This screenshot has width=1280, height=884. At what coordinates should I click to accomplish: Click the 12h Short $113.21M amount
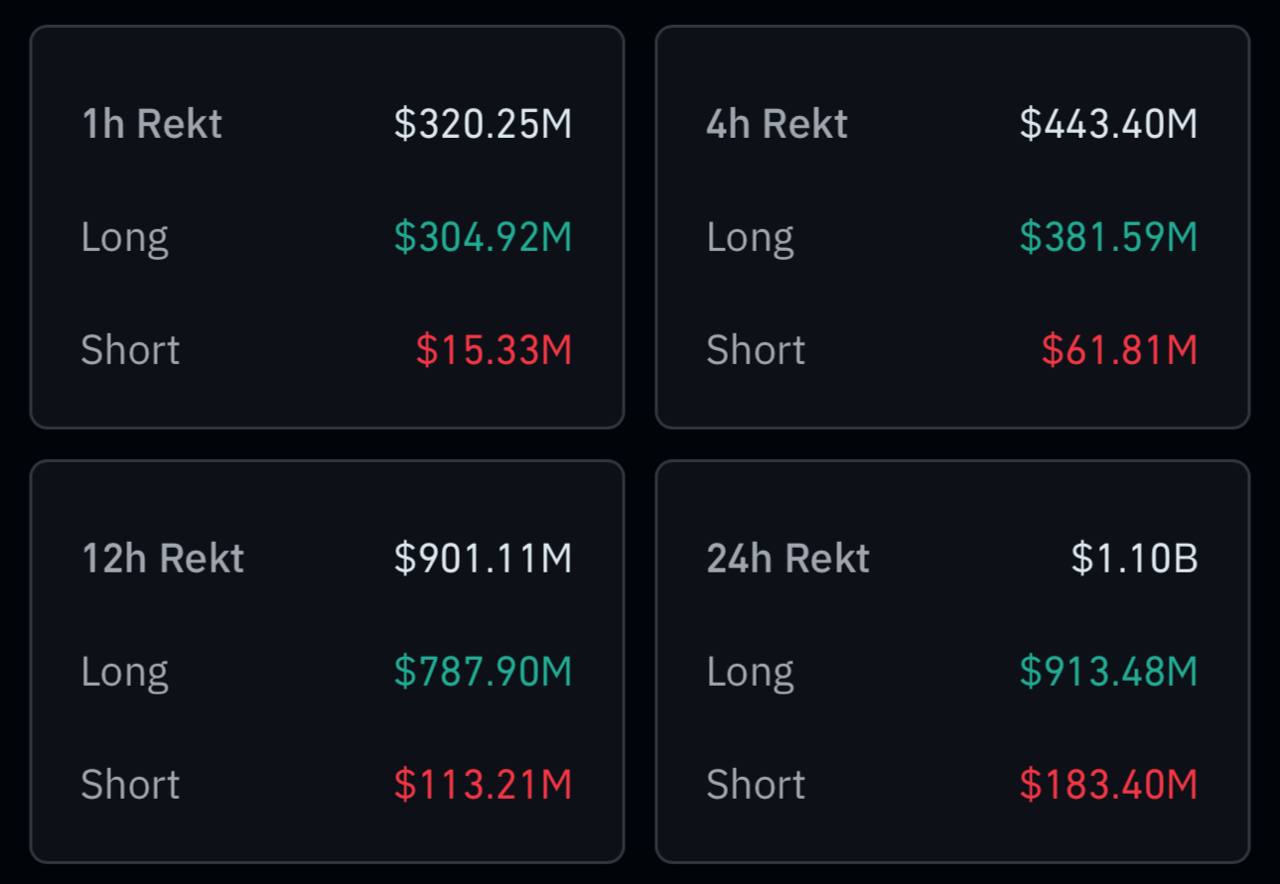(x=483, y=784)
